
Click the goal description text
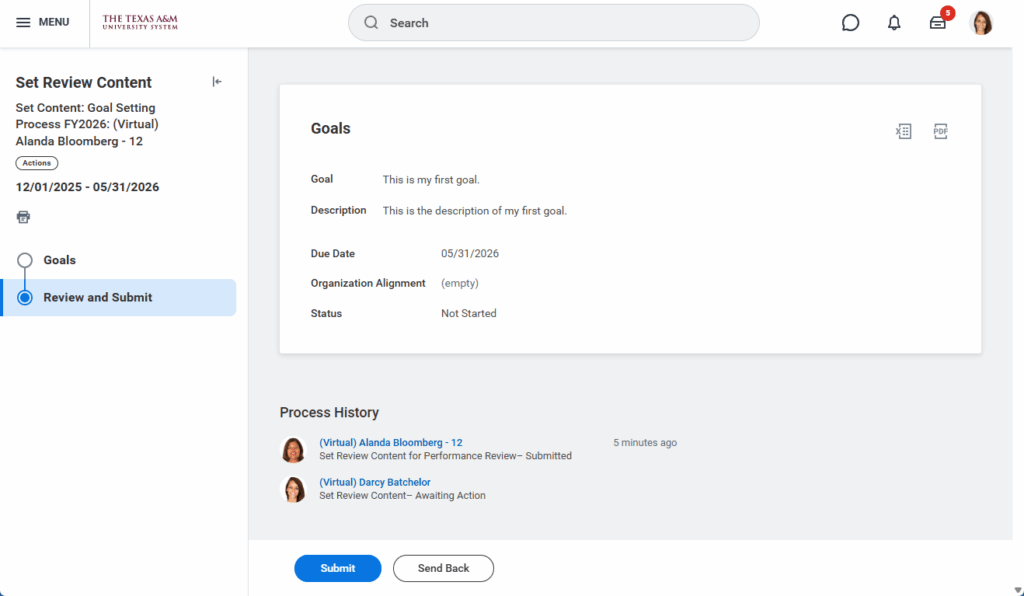click(x=475, y=212)
